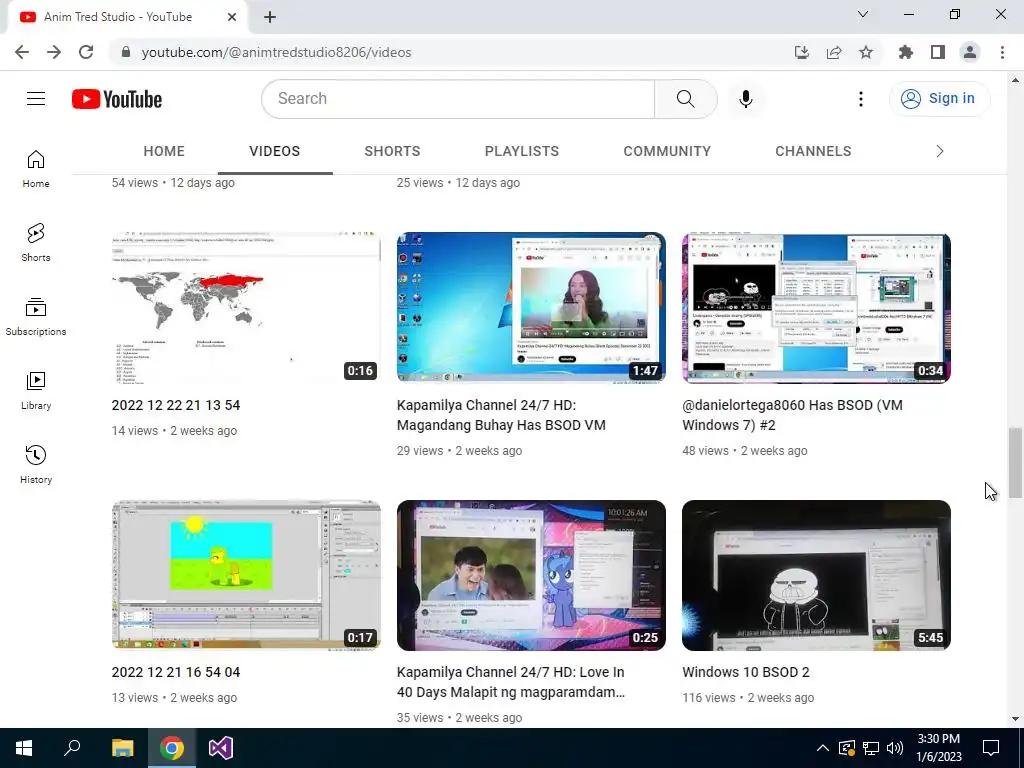Open Windows 10 BSOD 2 thumbnail

click(816, 575)
